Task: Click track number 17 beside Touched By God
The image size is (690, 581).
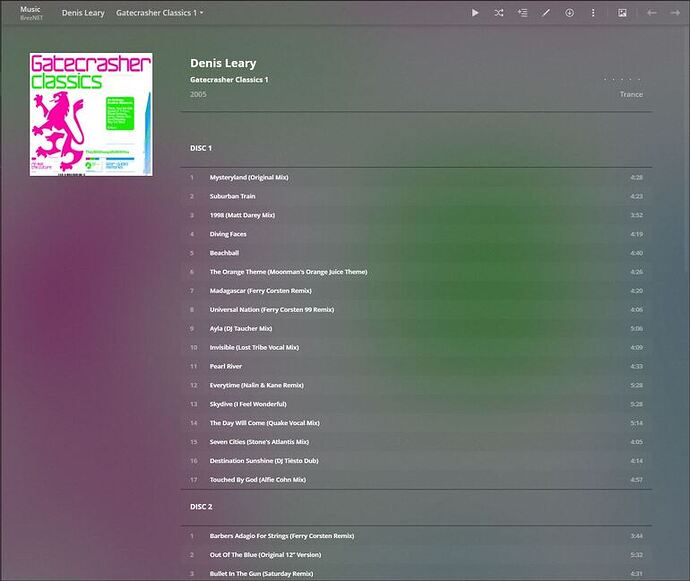Action: 194,480
